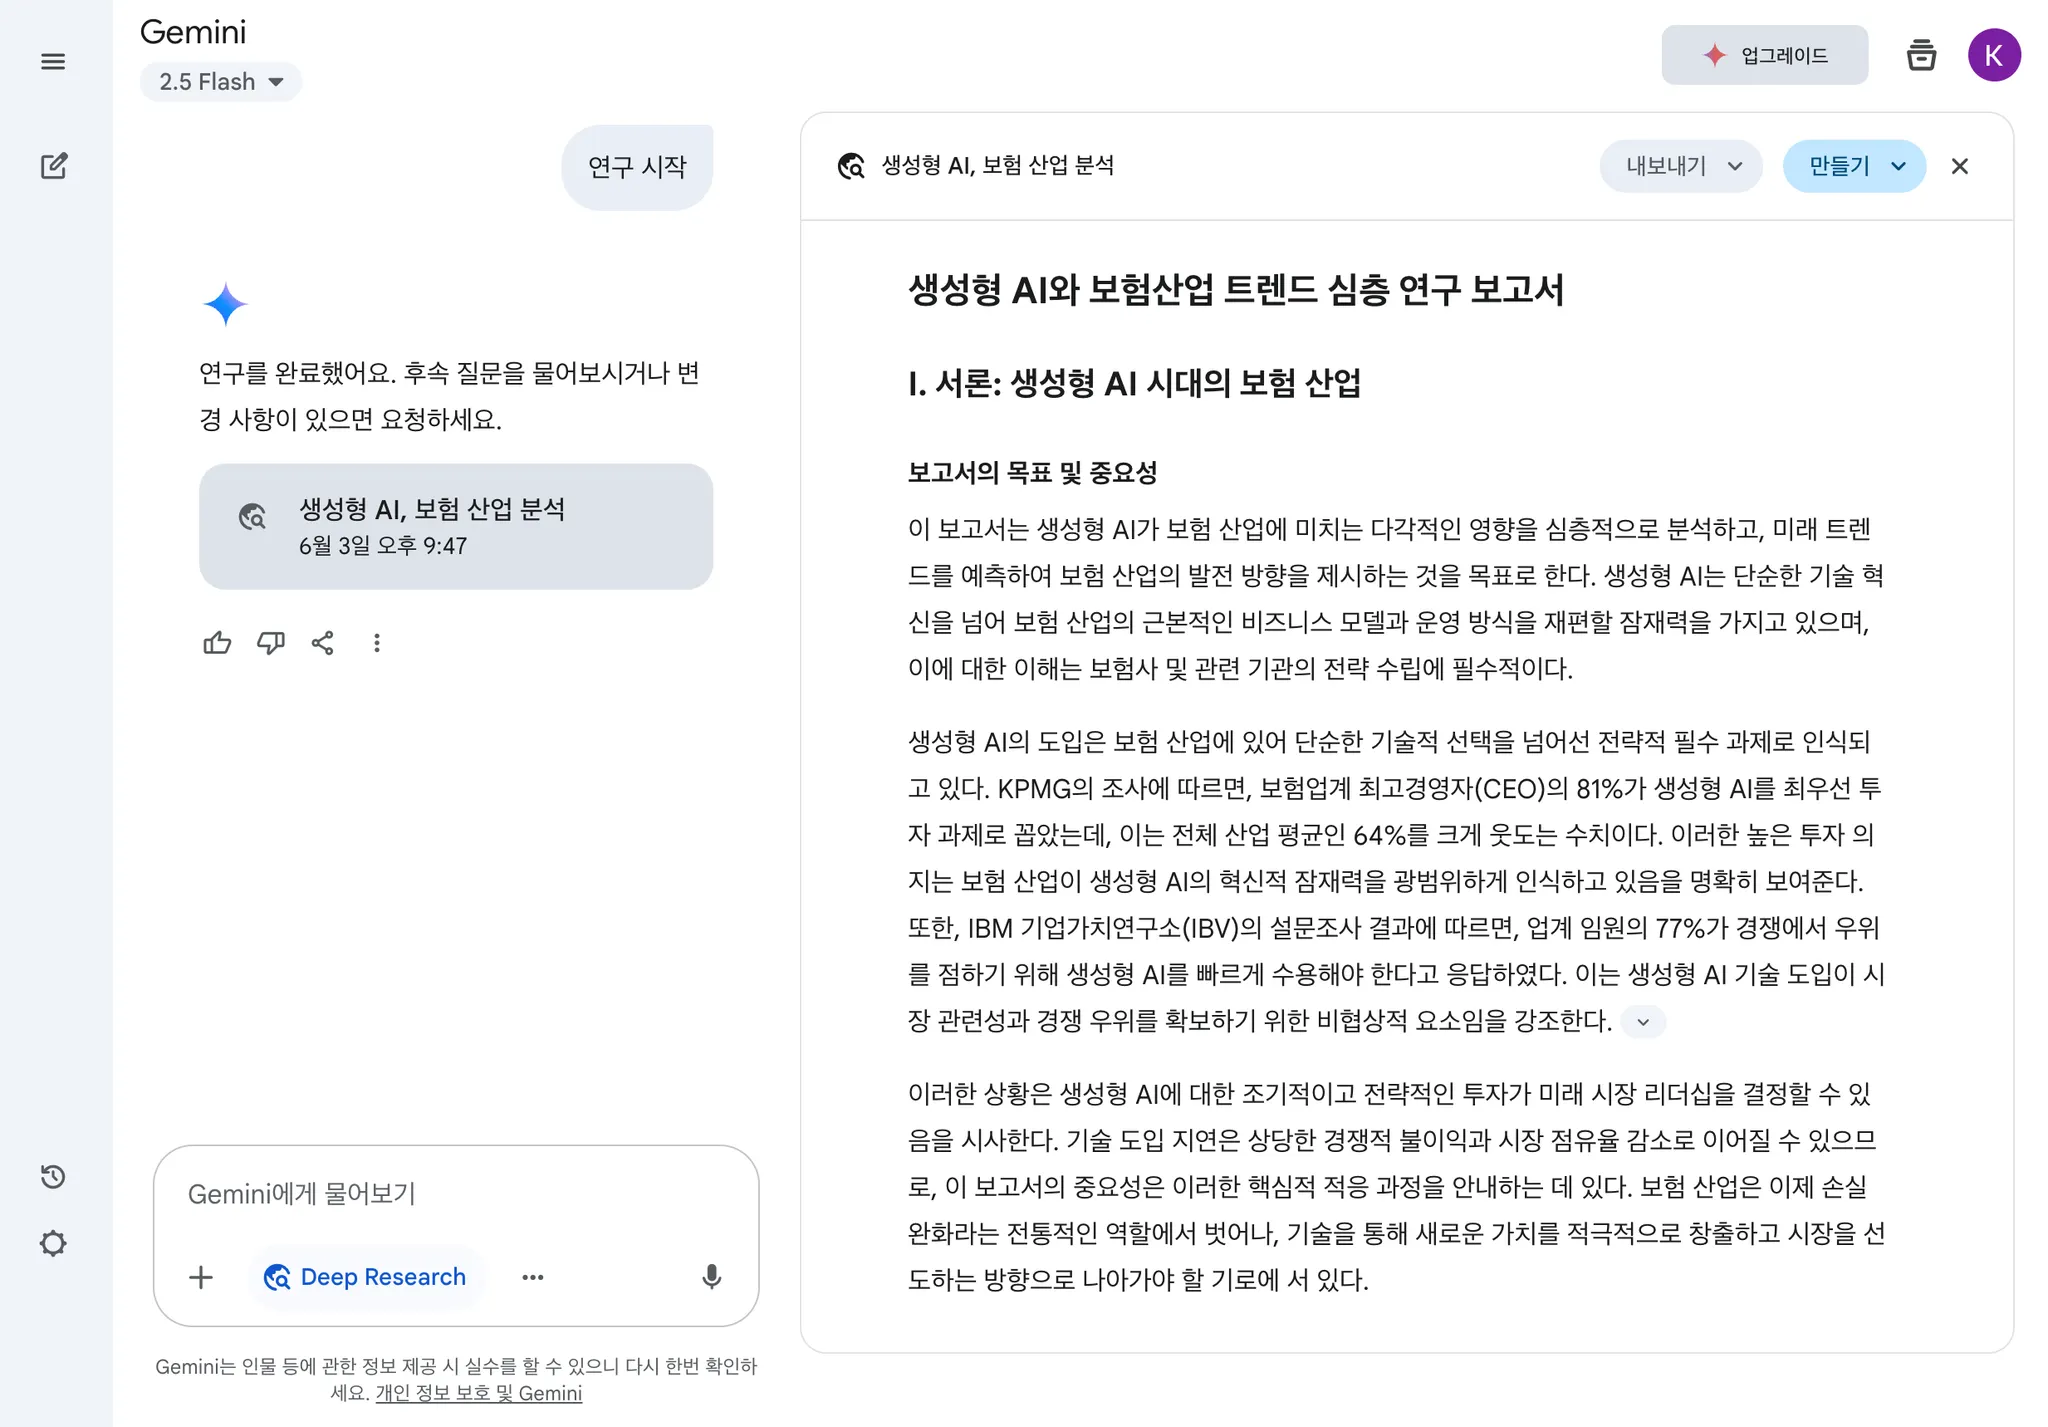Expand the 내보내기 export dropdown
This screenshot has height=1427, width=2048.
(1682, 166)
